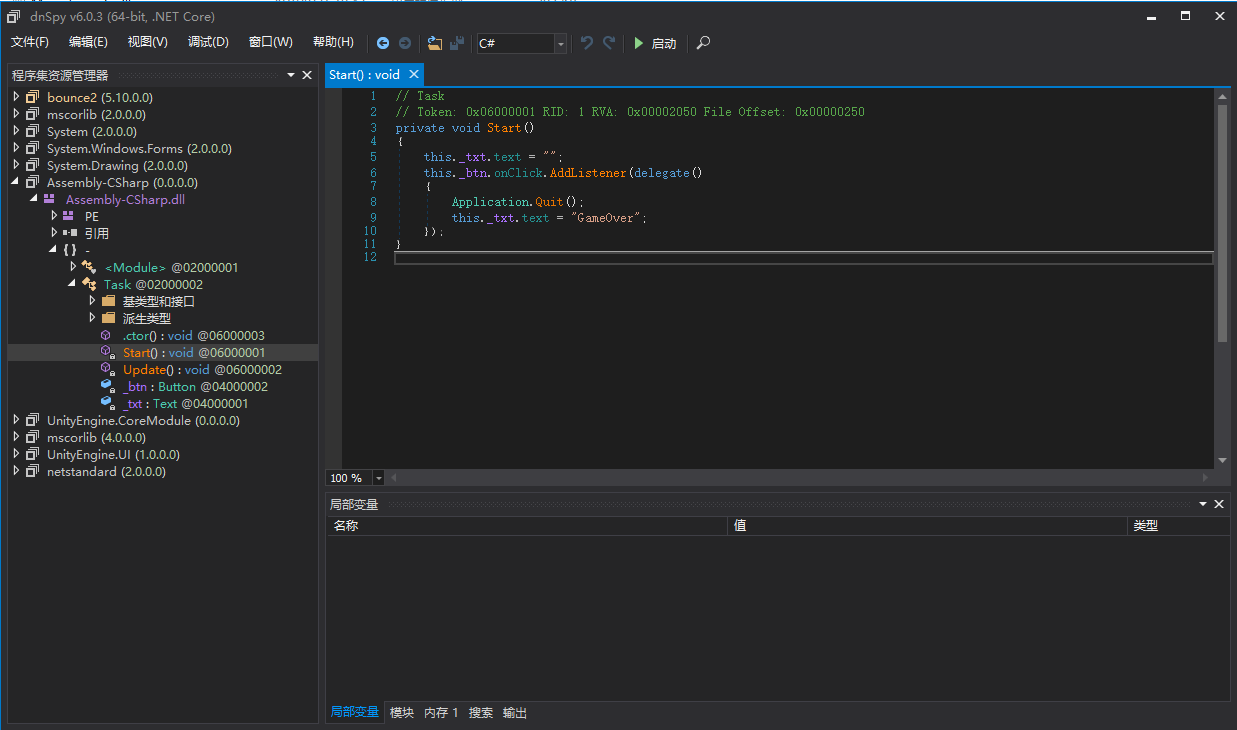Click Application in the code line 8
The height and width of the screenshot is (730, 1237).
491,202
